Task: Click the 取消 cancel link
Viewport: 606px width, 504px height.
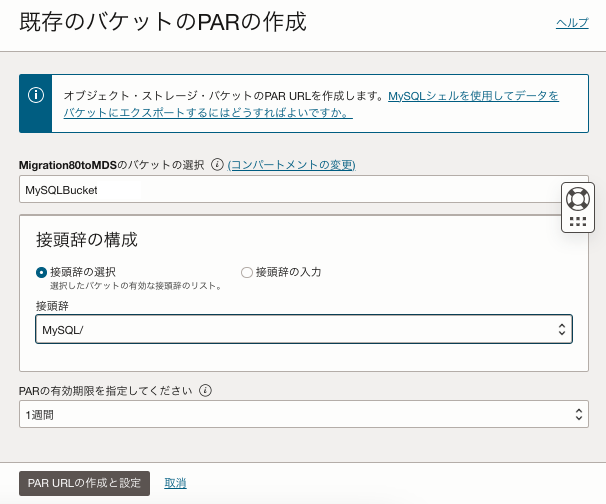Action: pyautogui.click(x=175, y=483)
